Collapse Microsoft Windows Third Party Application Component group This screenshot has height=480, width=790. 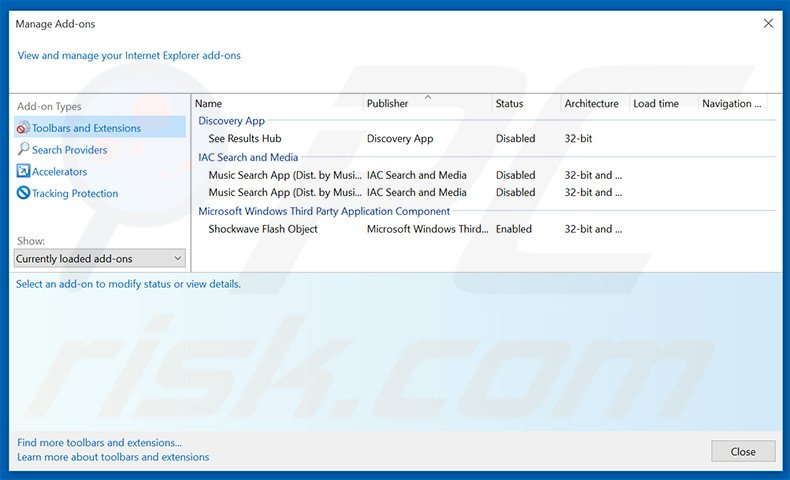tap(324, 211)
